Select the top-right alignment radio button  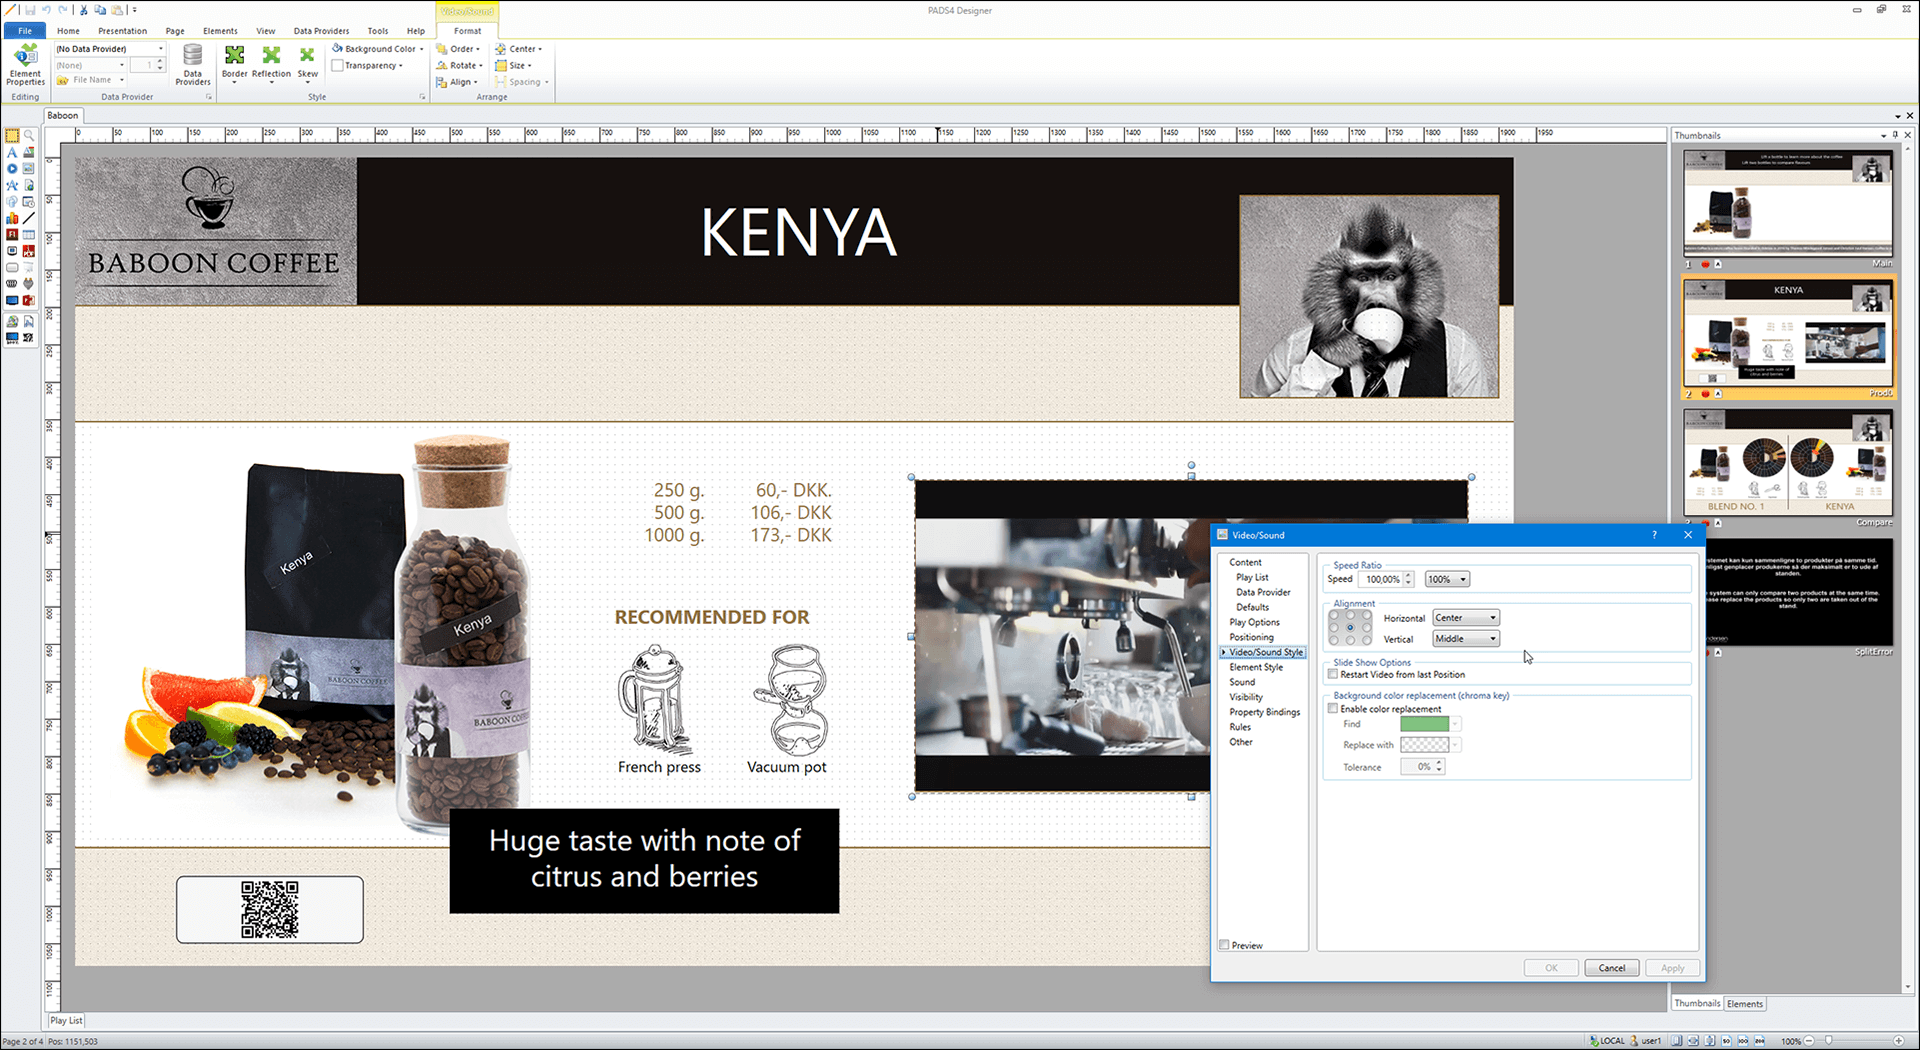(x=1366, y=616)
